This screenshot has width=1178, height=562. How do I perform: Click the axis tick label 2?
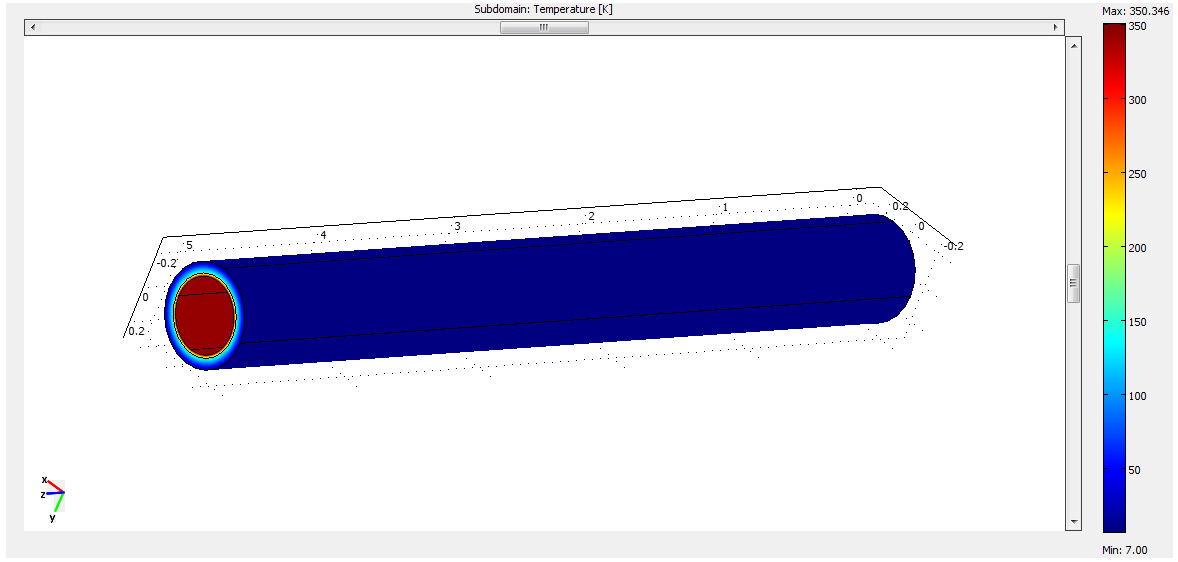point(591,216)
